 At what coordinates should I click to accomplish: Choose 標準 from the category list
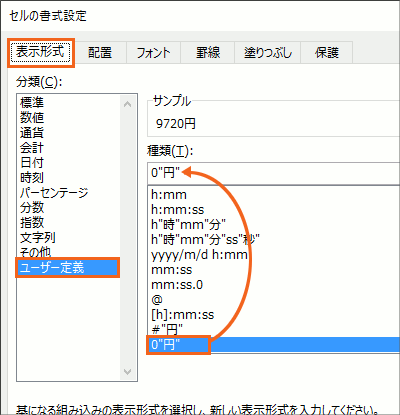pos(32,102)
